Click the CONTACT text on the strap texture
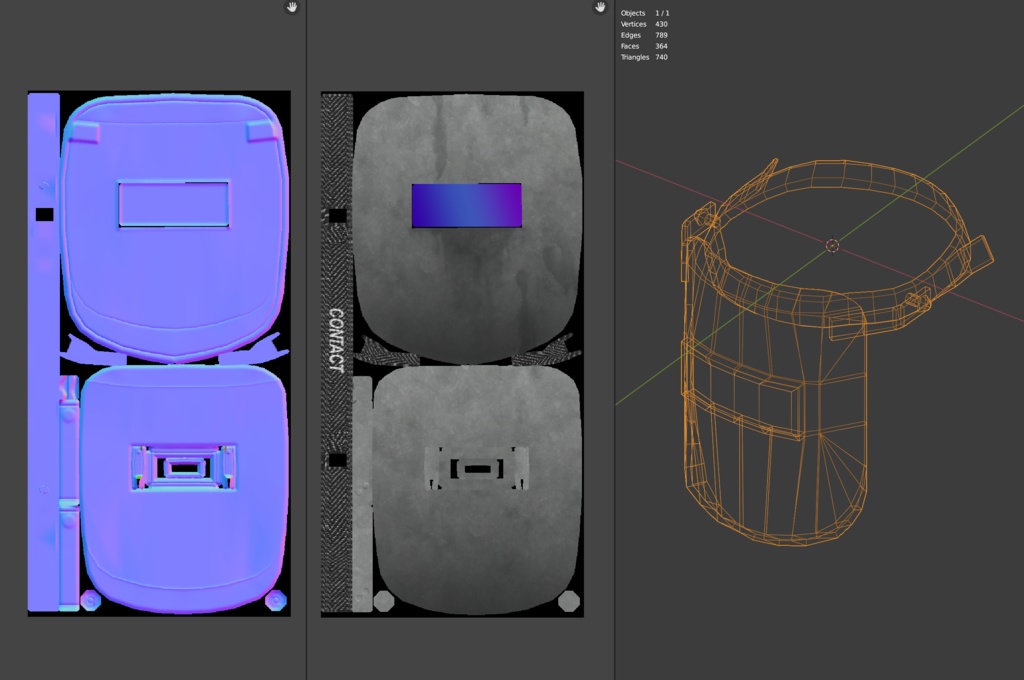This screenshot has width=1024, height=680. point(336,340)
